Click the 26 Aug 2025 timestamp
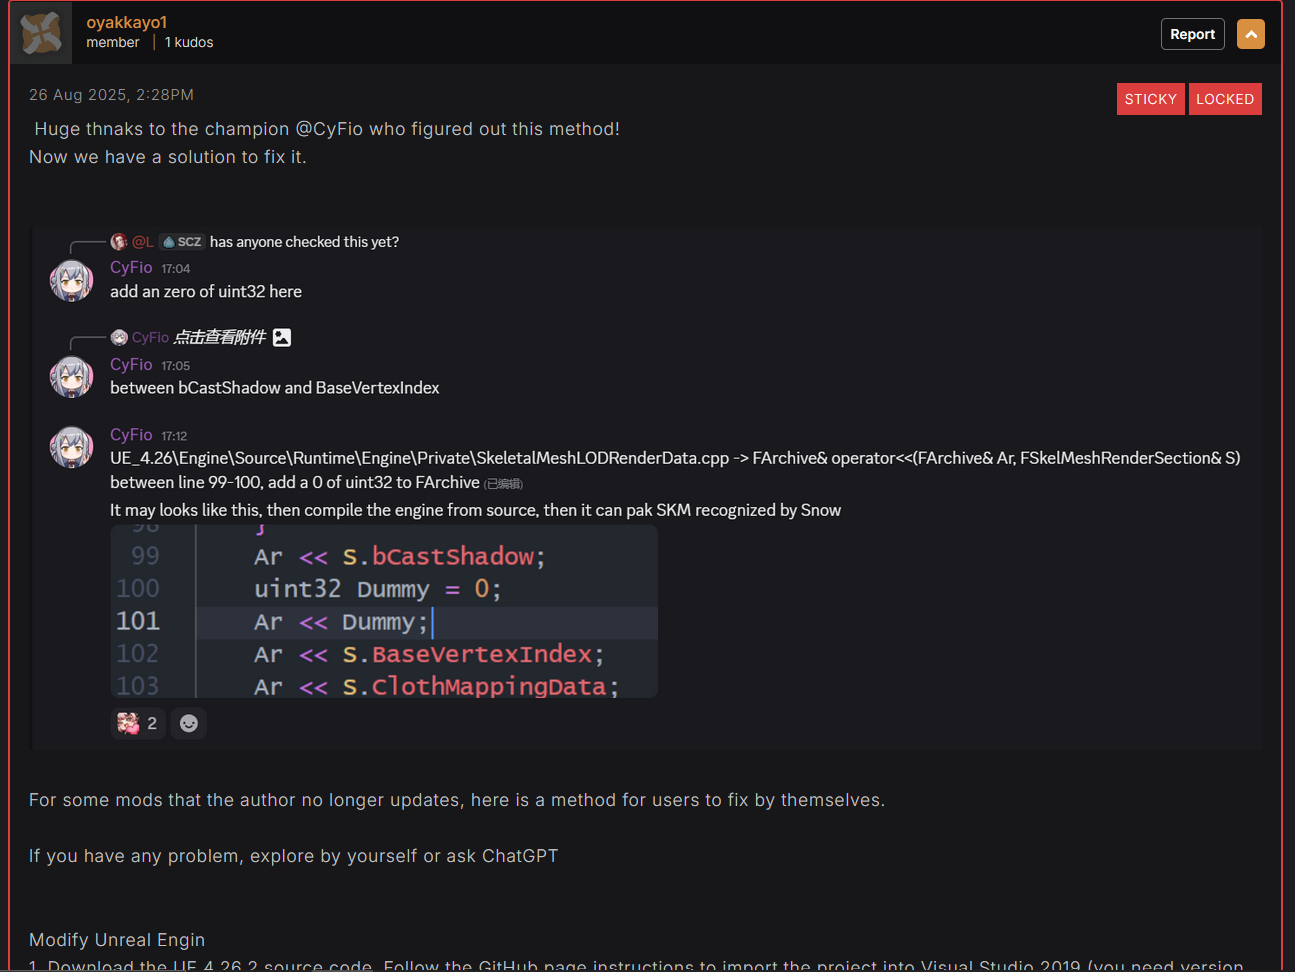 point(111,95)
